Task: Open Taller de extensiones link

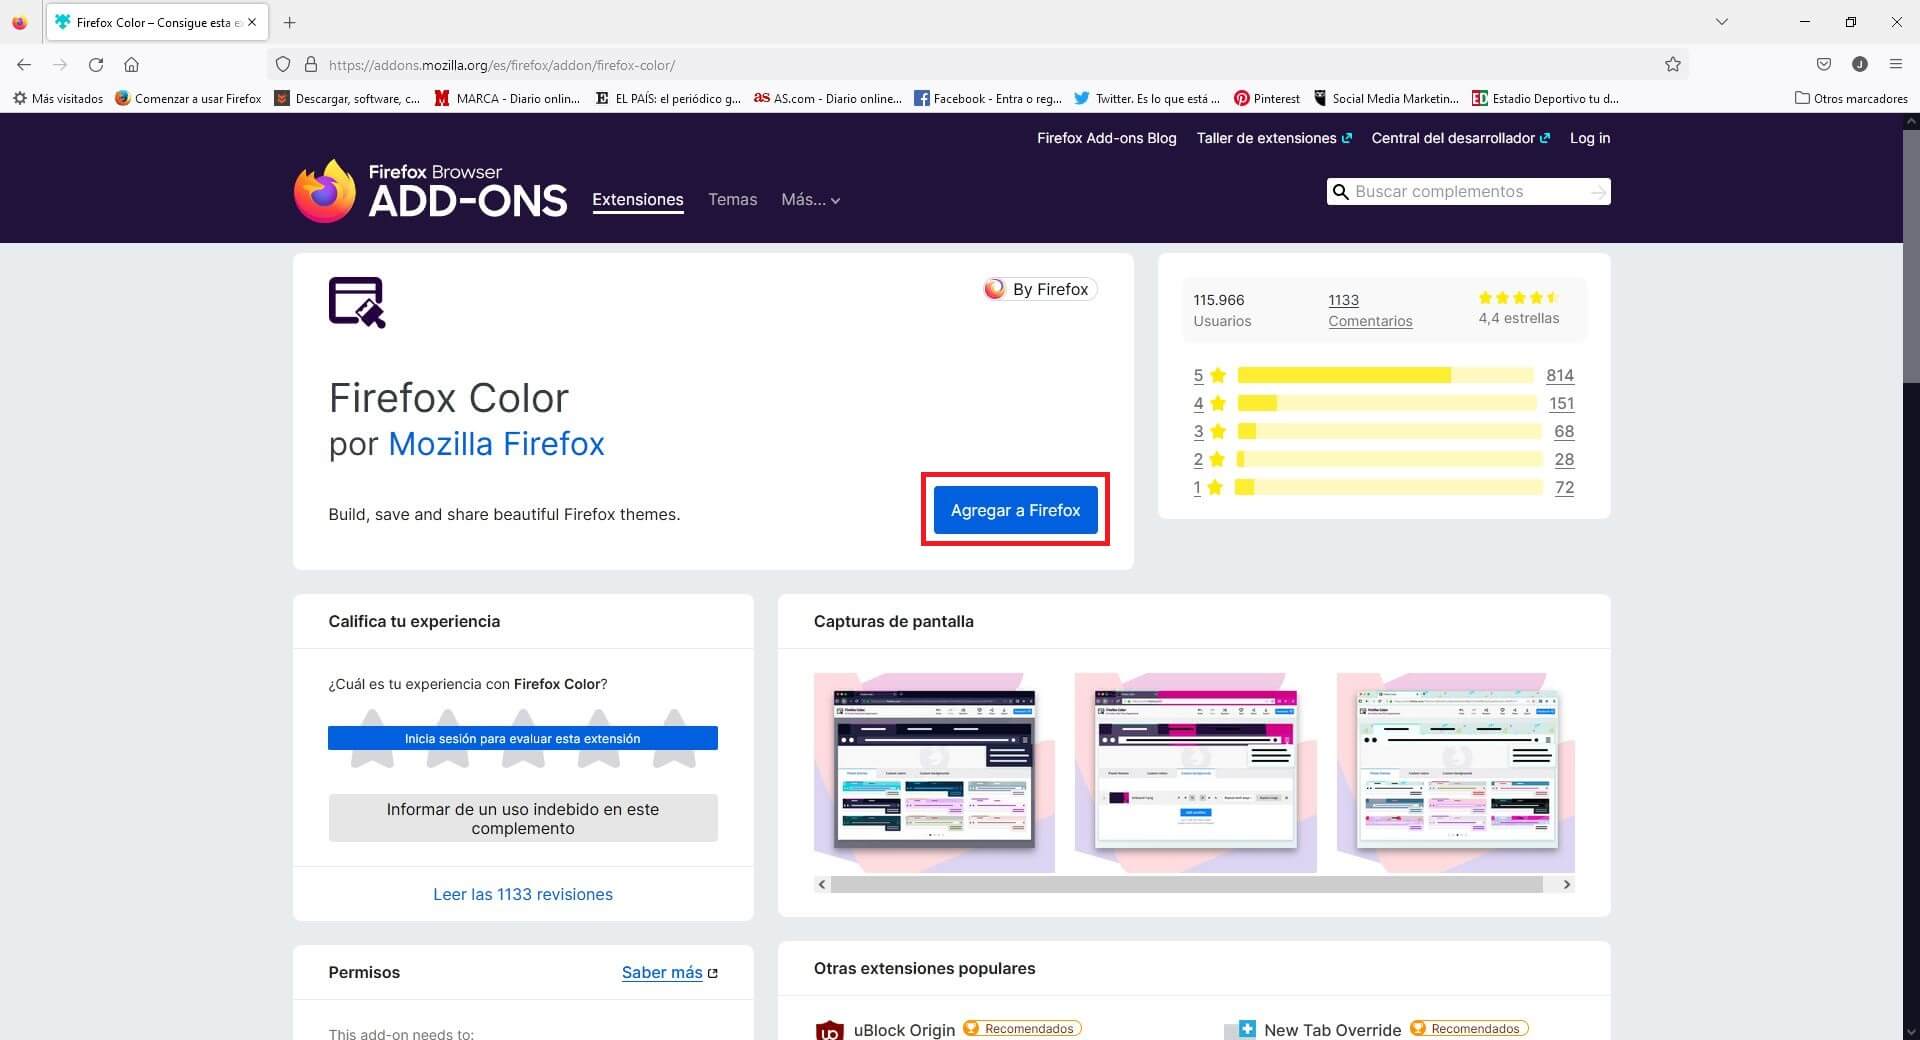Action: click(x=1274, y=138)
